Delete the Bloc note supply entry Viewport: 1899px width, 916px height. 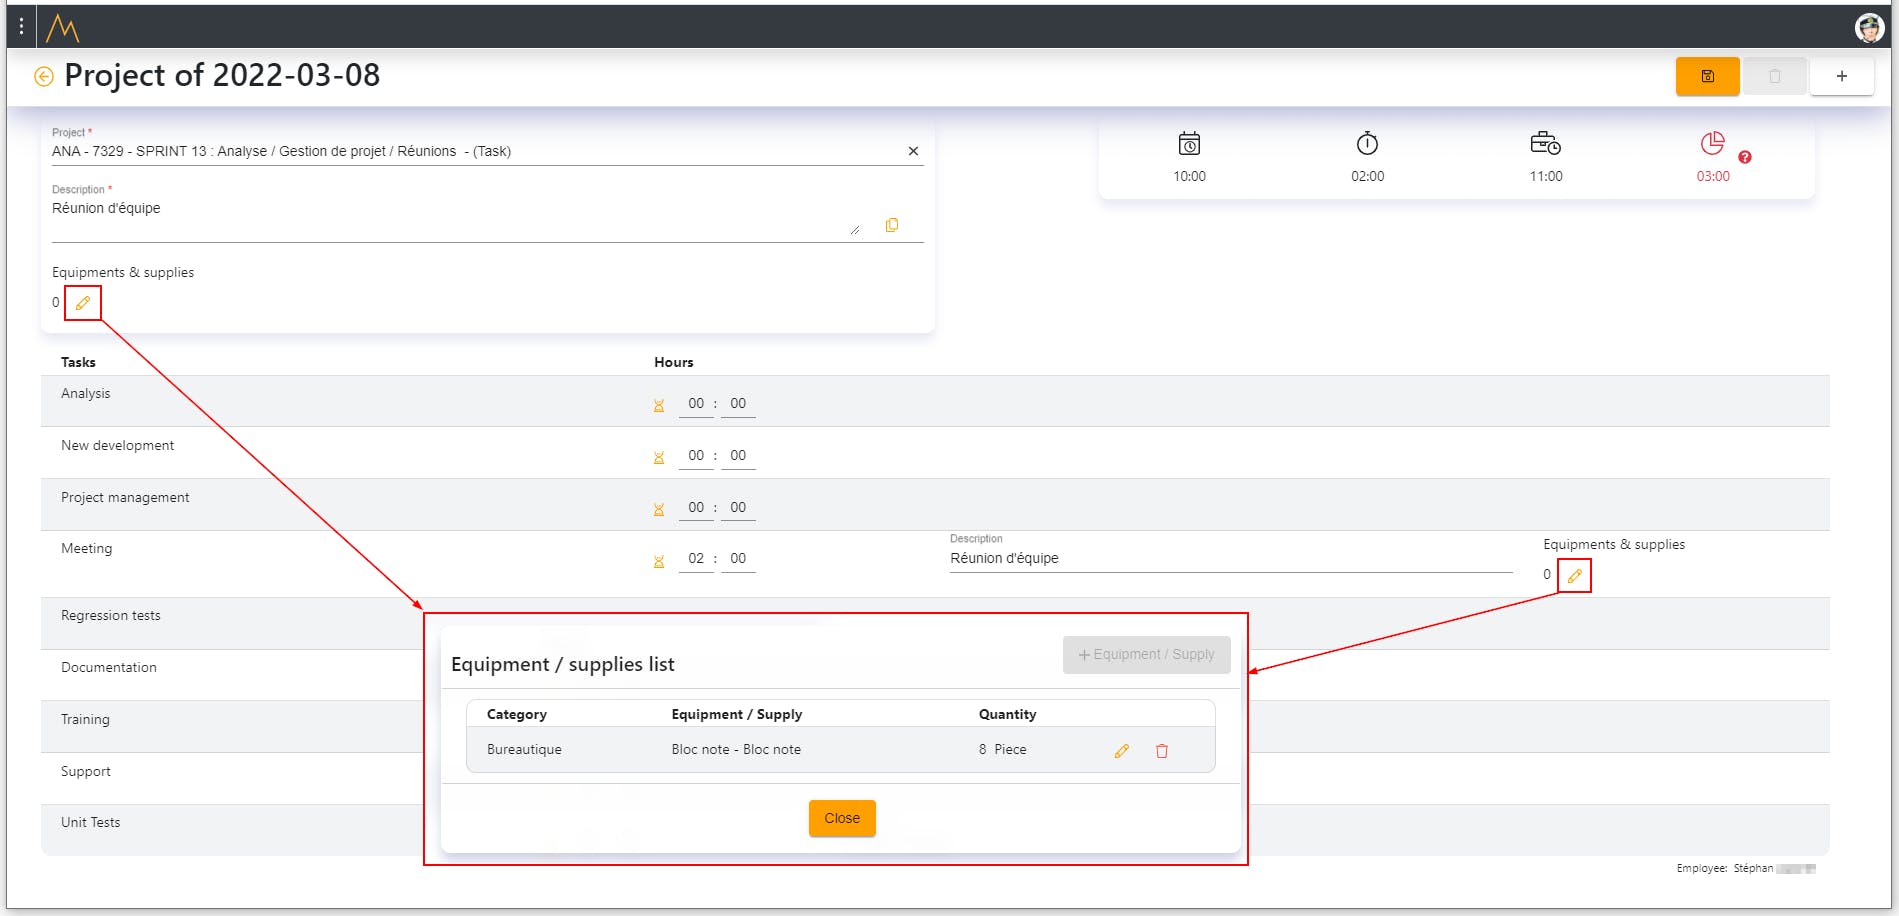pos(1162,751)
